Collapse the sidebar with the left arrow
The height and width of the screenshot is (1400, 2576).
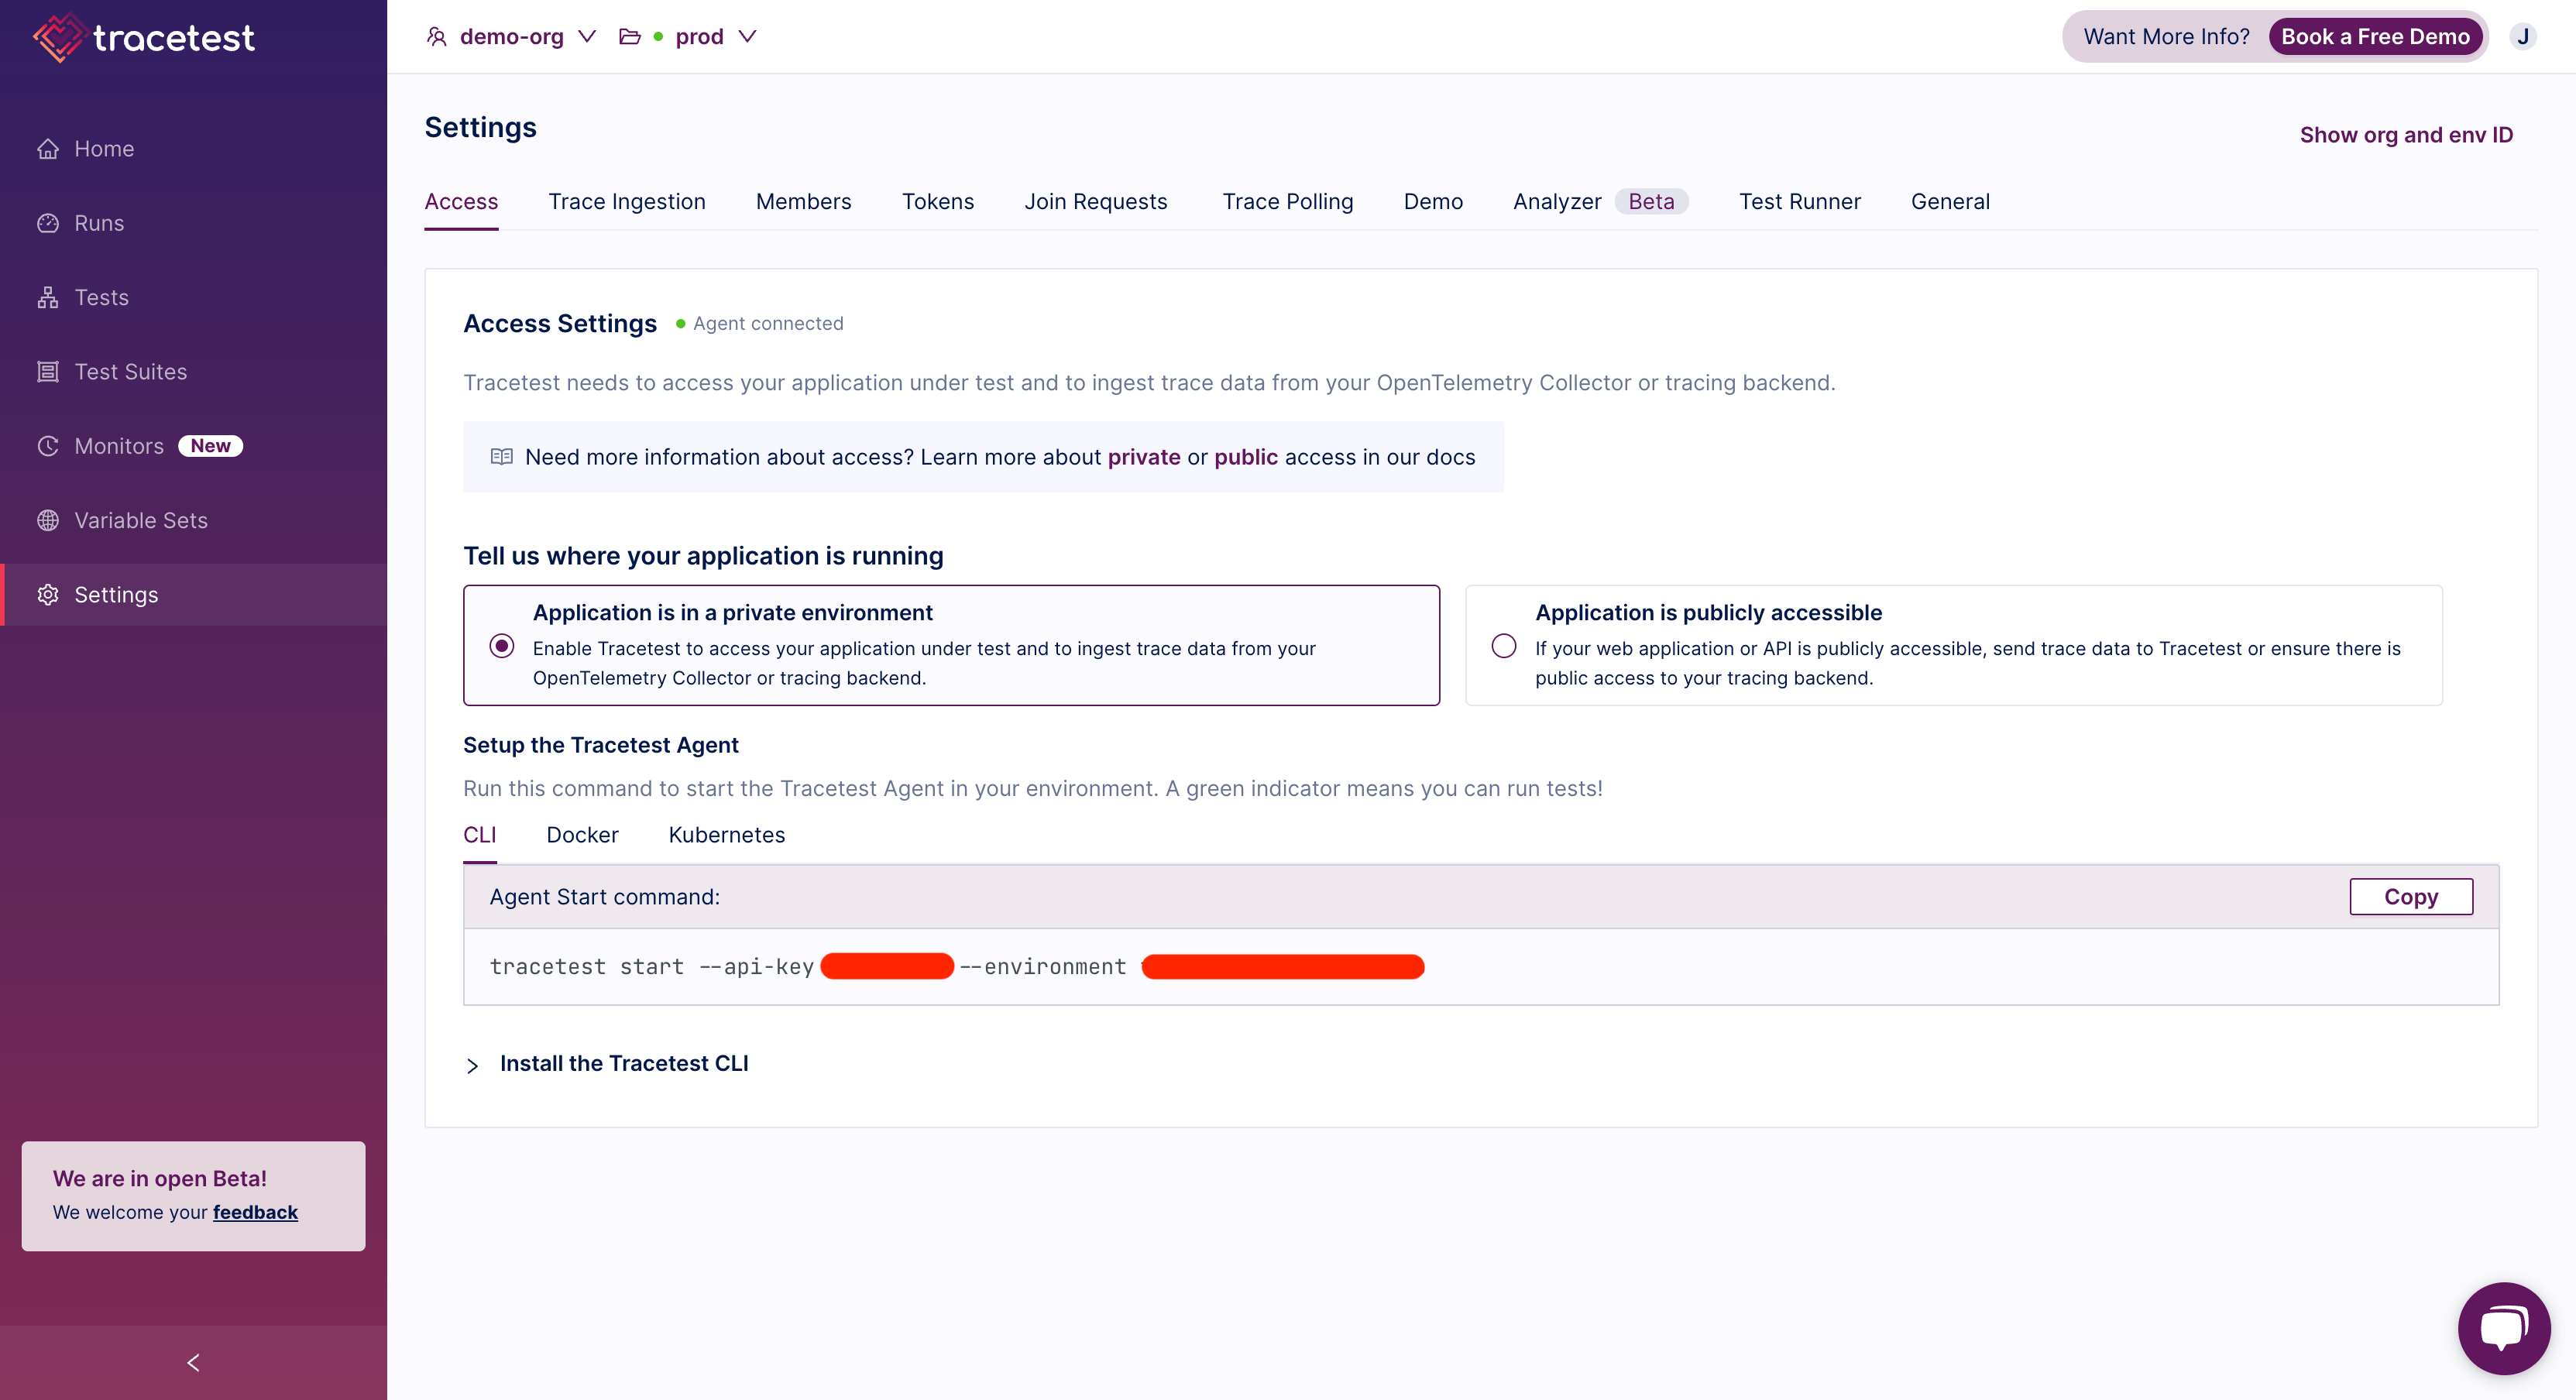coord(193,1362)
